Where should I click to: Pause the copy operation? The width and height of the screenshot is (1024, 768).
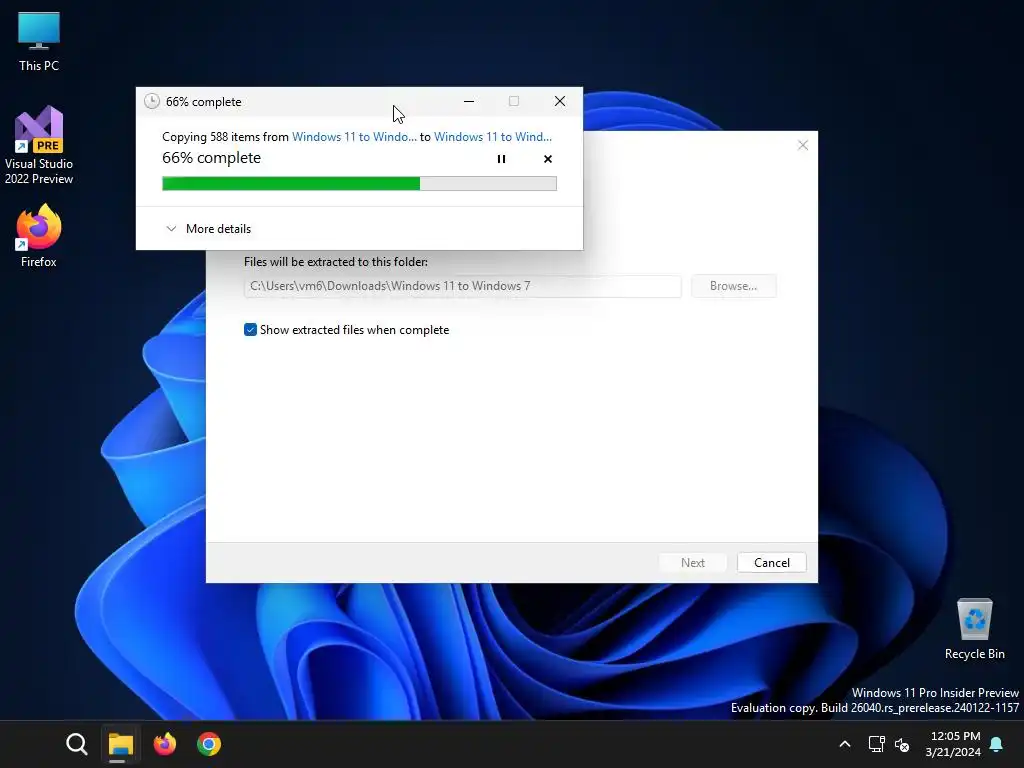coord(502,159)
